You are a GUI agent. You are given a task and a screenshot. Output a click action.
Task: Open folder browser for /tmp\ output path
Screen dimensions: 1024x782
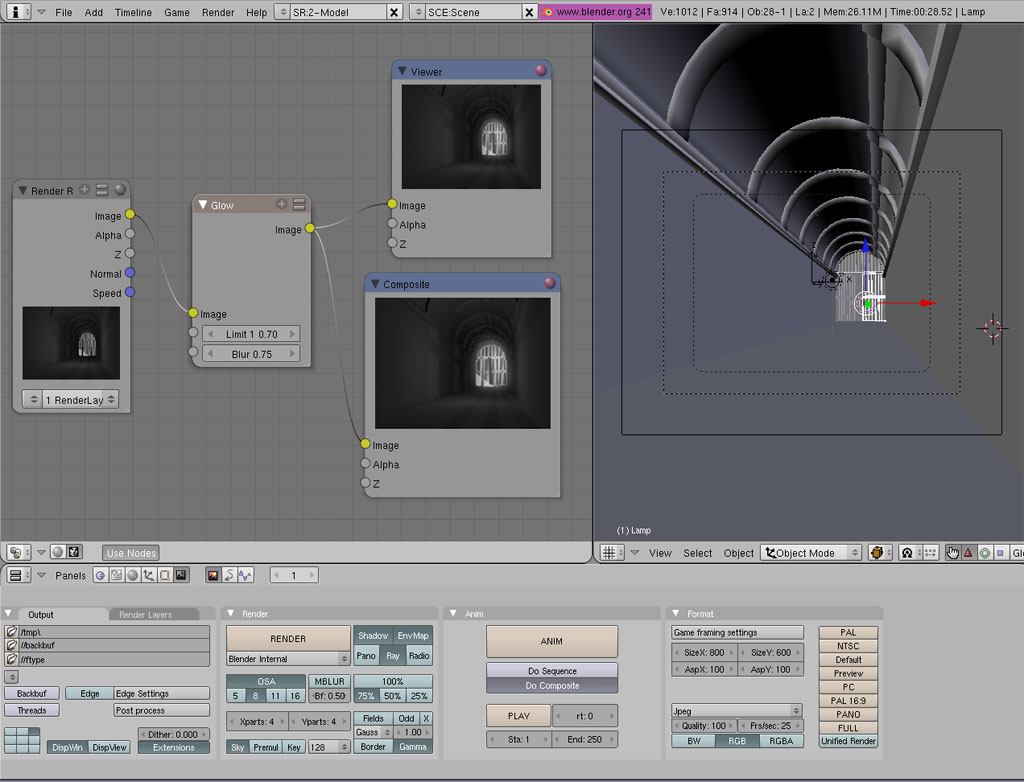coord(12,632)
